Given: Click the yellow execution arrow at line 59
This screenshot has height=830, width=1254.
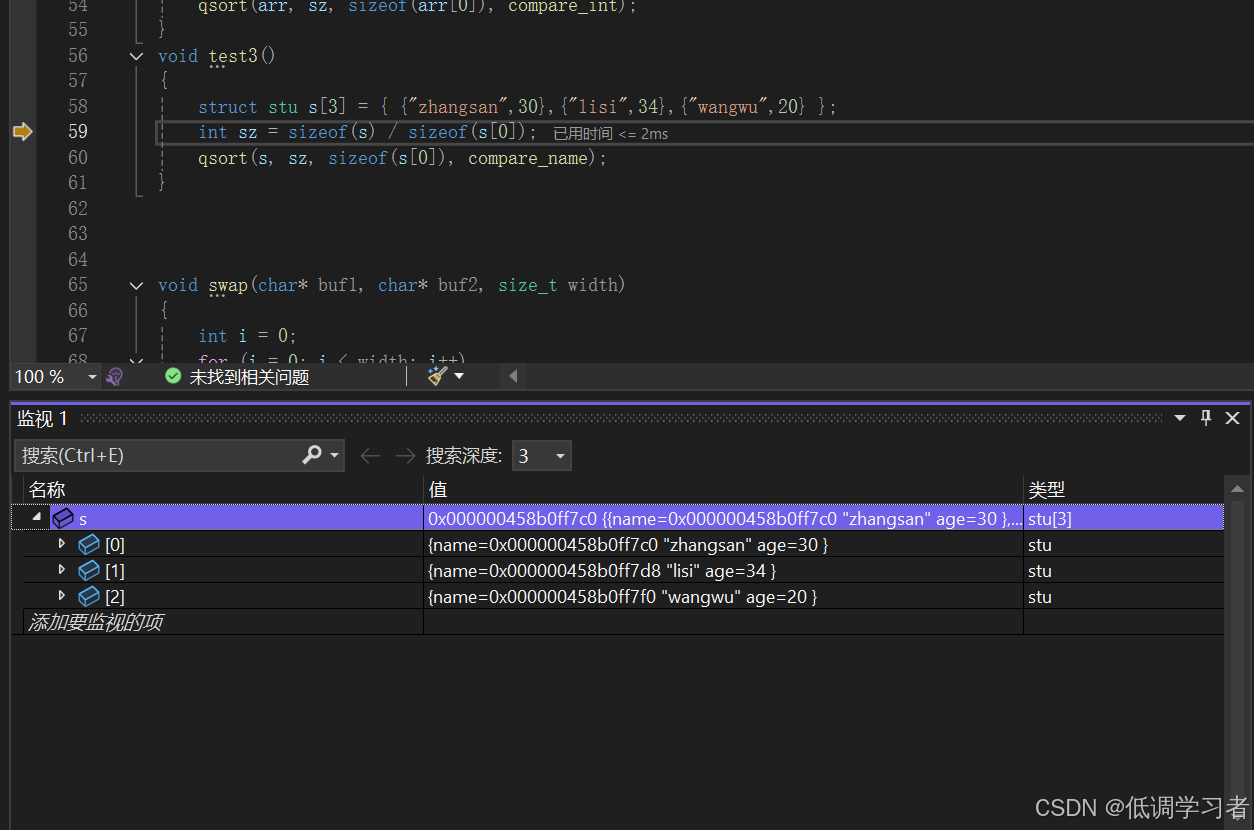Looking at the screenshot, I should tap(22, 131).
